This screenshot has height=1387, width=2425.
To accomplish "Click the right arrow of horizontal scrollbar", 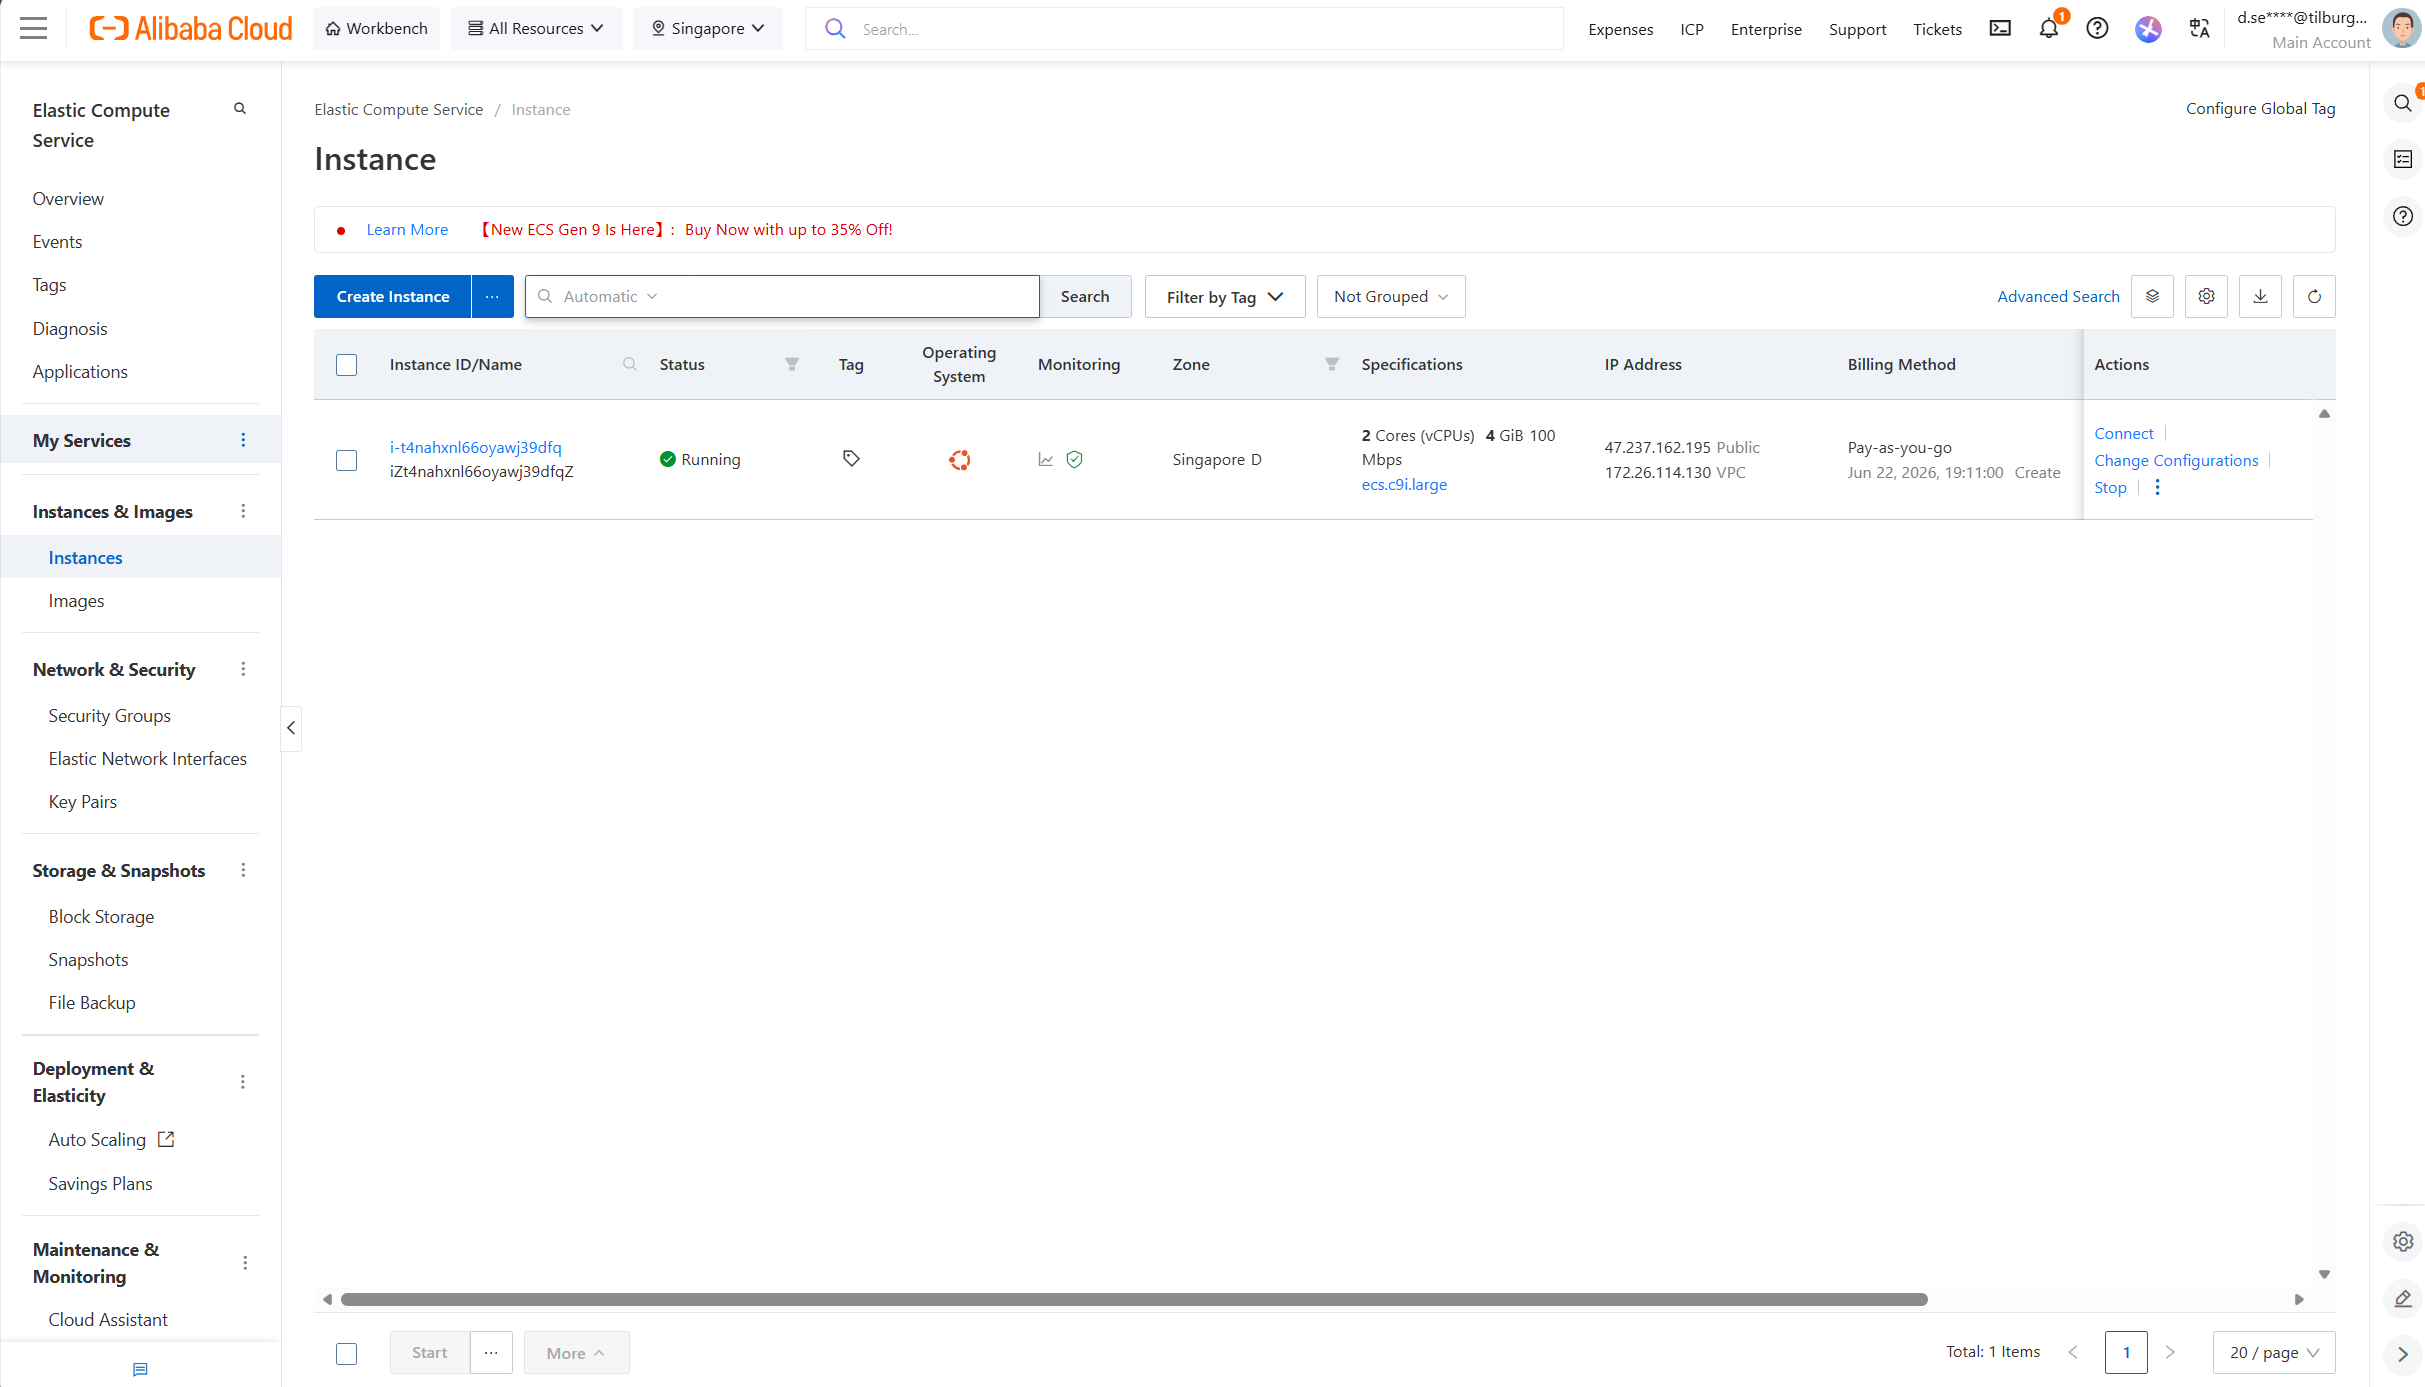I will click(x=2299, y=1299).
